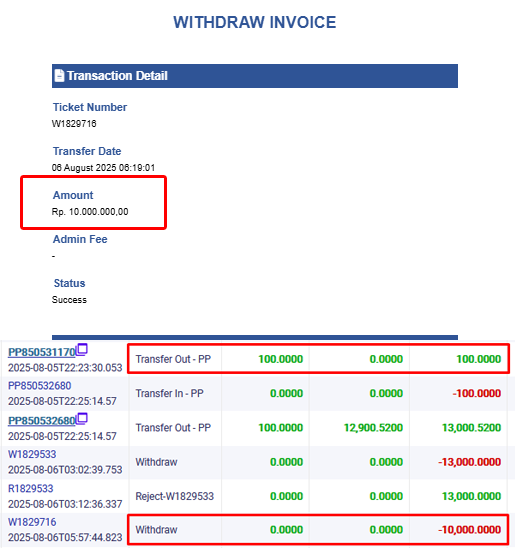Click timestamp 2025-08-06T03:12:36.337
The height and width of the screenshot is (551, 515).
coord(65,504)
